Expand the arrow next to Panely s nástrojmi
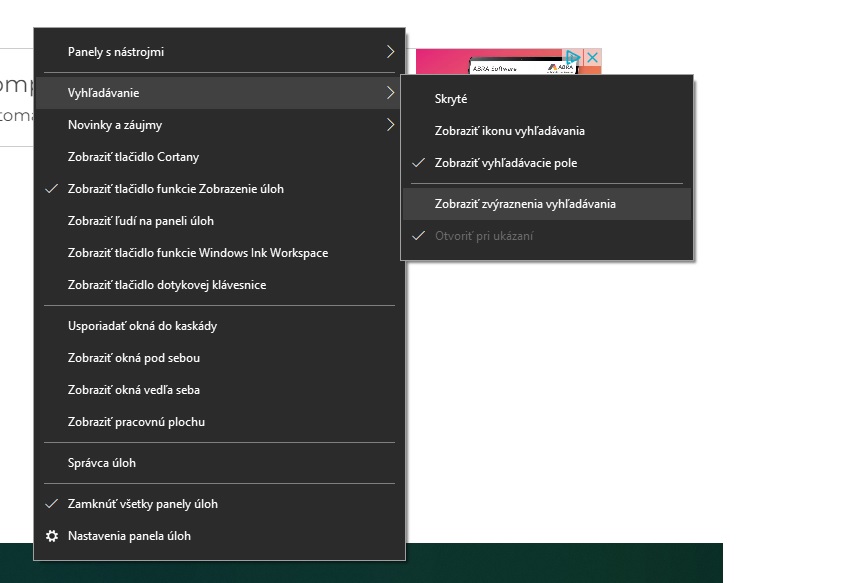This screenshot has height=583, width=865. point(391,52)
